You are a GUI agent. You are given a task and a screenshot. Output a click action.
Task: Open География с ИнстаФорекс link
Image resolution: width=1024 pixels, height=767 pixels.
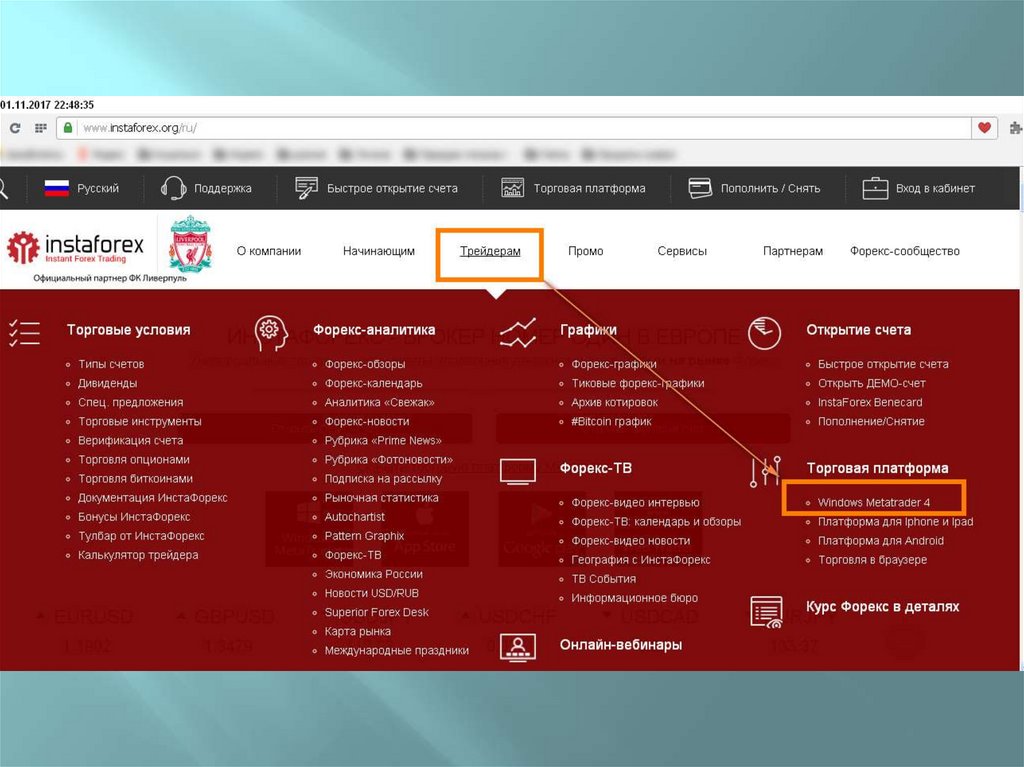point(641,559)
